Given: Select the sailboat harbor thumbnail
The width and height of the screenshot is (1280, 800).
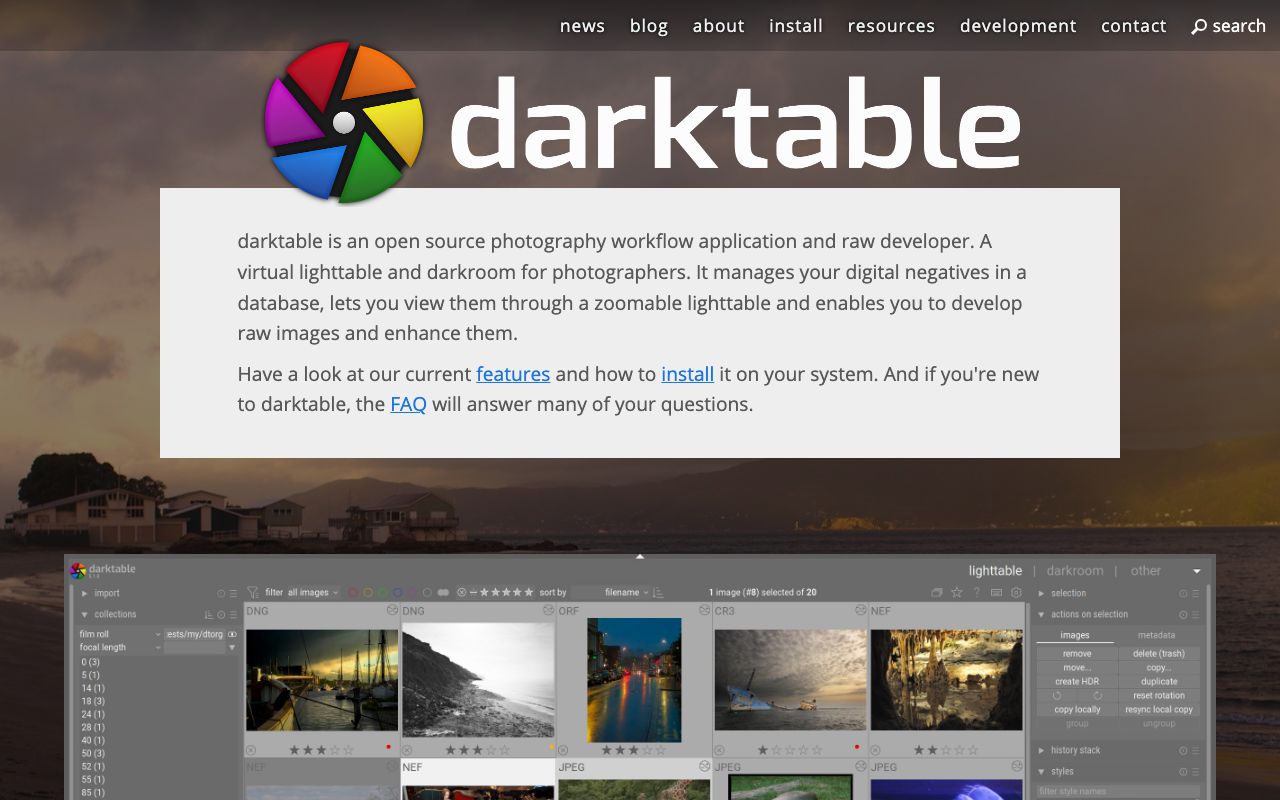Looking at the screenshot, I should (322, 680).
